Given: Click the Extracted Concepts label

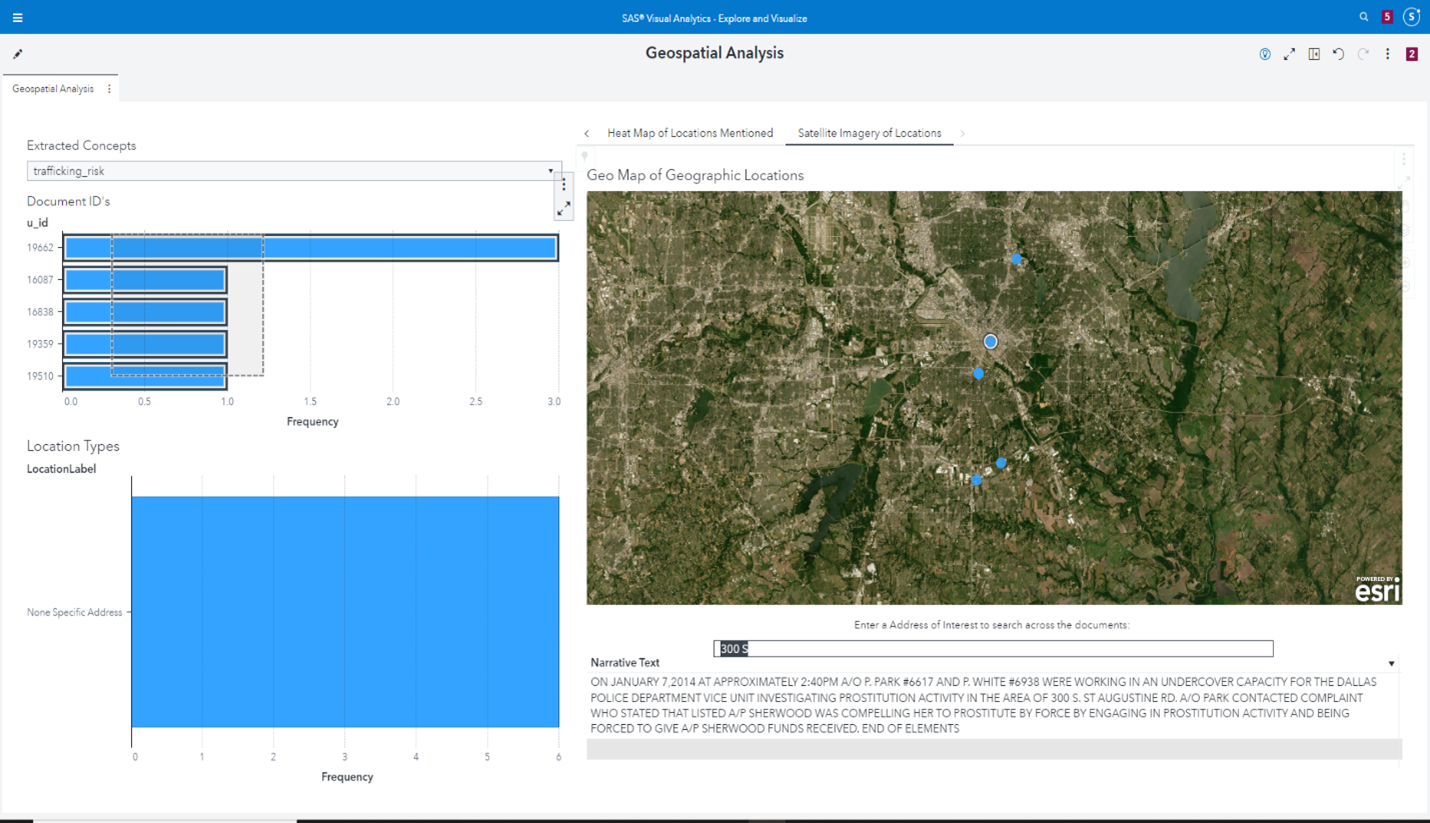Looking at the screenshot, I should pos(81,145).
